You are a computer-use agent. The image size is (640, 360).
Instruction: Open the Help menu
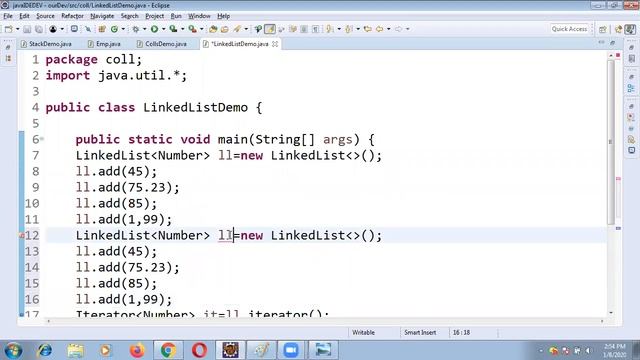pos(223,16)
